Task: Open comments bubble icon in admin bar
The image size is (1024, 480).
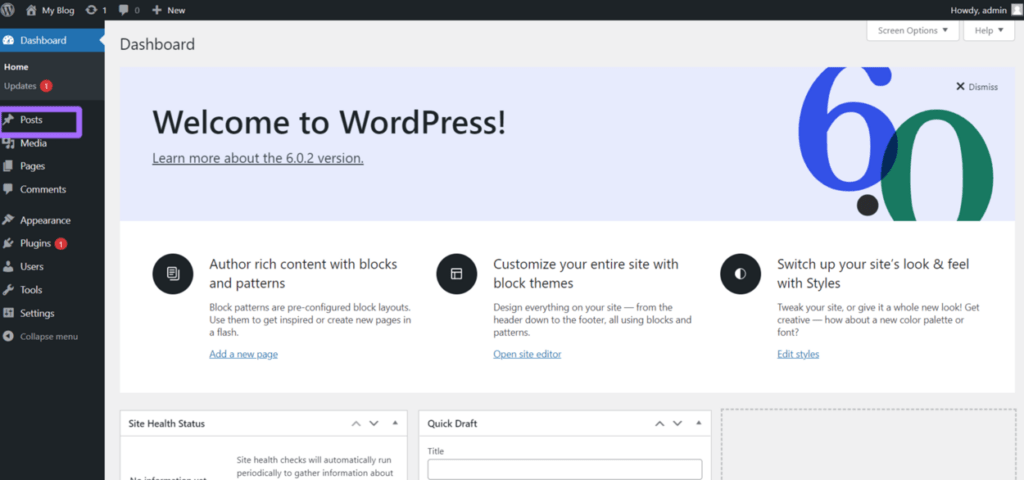Action: coord(124,10)
